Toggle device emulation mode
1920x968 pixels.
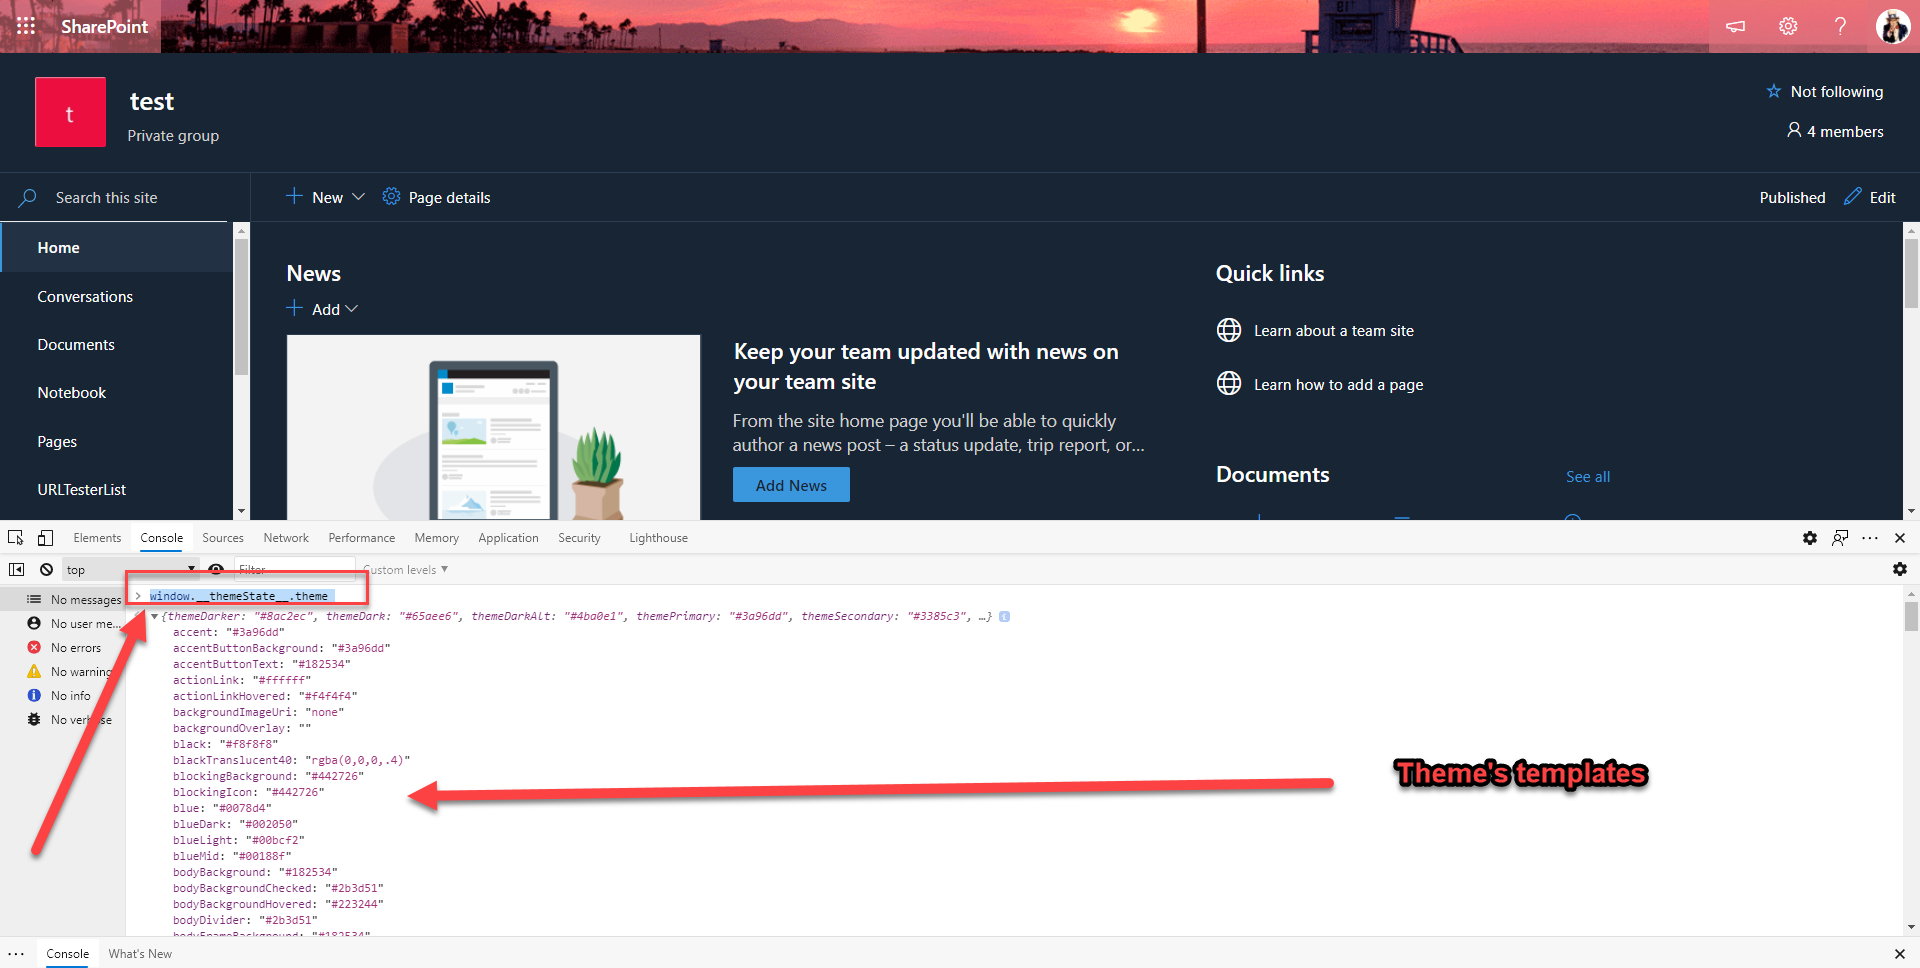pos(45,538)
